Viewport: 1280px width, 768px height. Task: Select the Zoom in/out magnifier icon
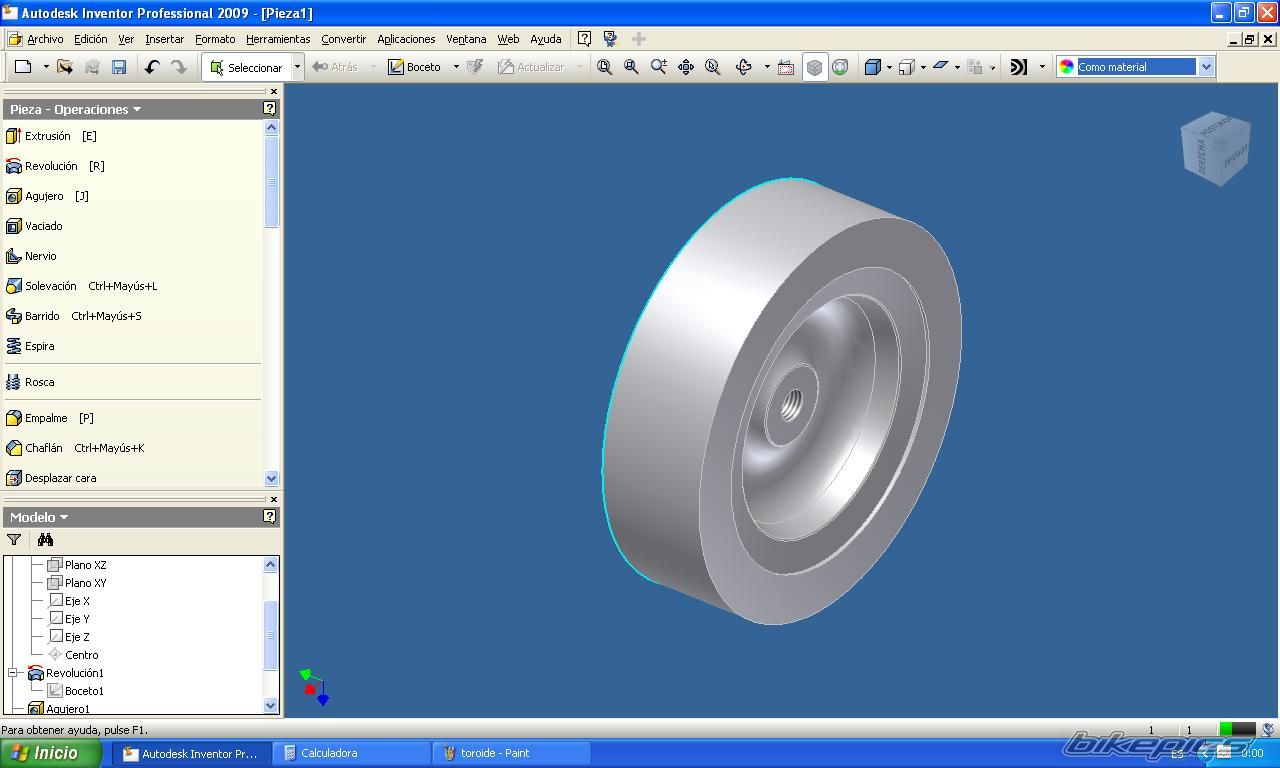click(658, 67)
